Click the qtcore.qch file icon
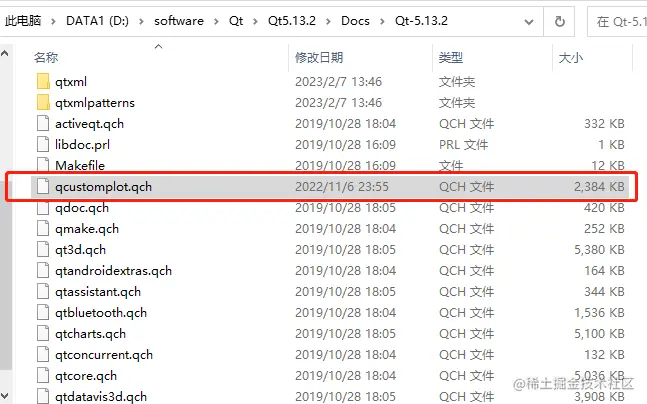647x404 pixels. [x=43, y=376]
